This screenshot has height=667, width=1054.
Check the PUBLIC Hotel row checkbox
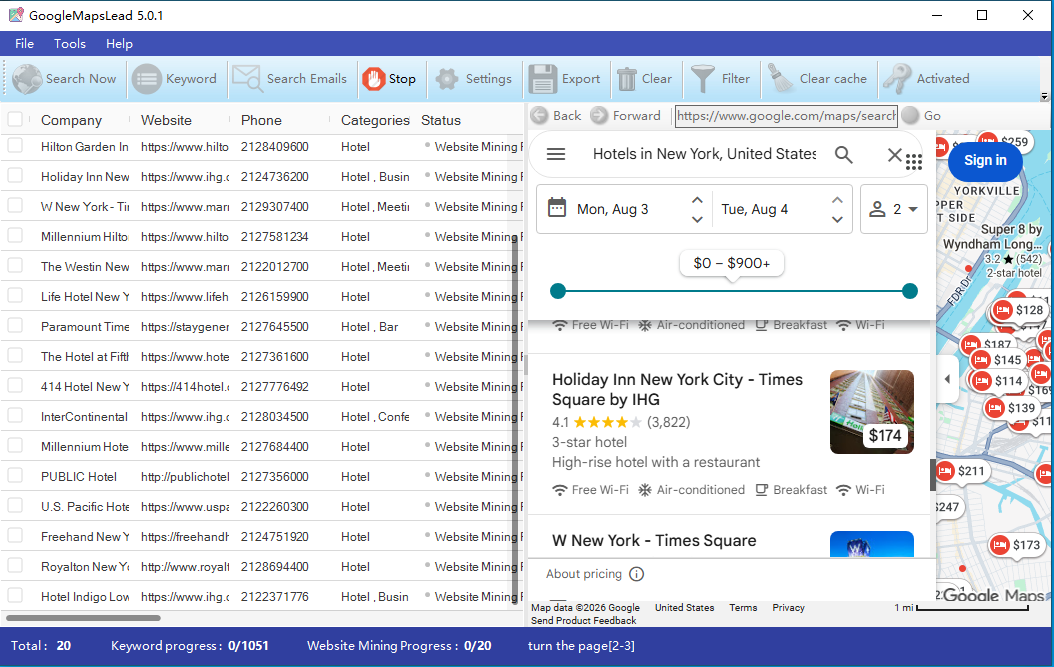click(15, 476)
